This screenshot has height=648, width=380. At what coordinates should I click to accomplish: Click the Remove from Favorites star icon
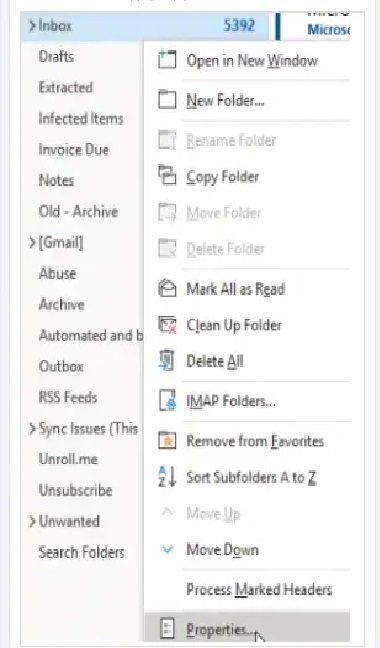tap(167, 441)
